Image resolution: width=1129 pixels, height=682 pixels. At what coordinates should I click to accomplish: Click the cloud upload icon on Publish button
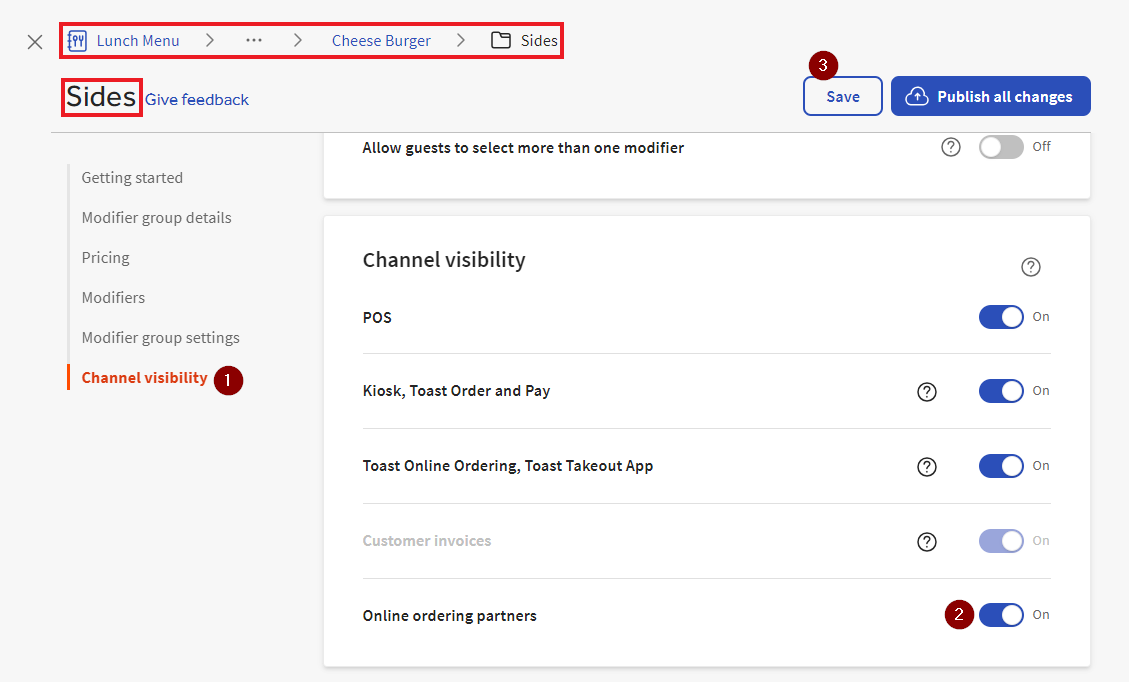point(917,96)
